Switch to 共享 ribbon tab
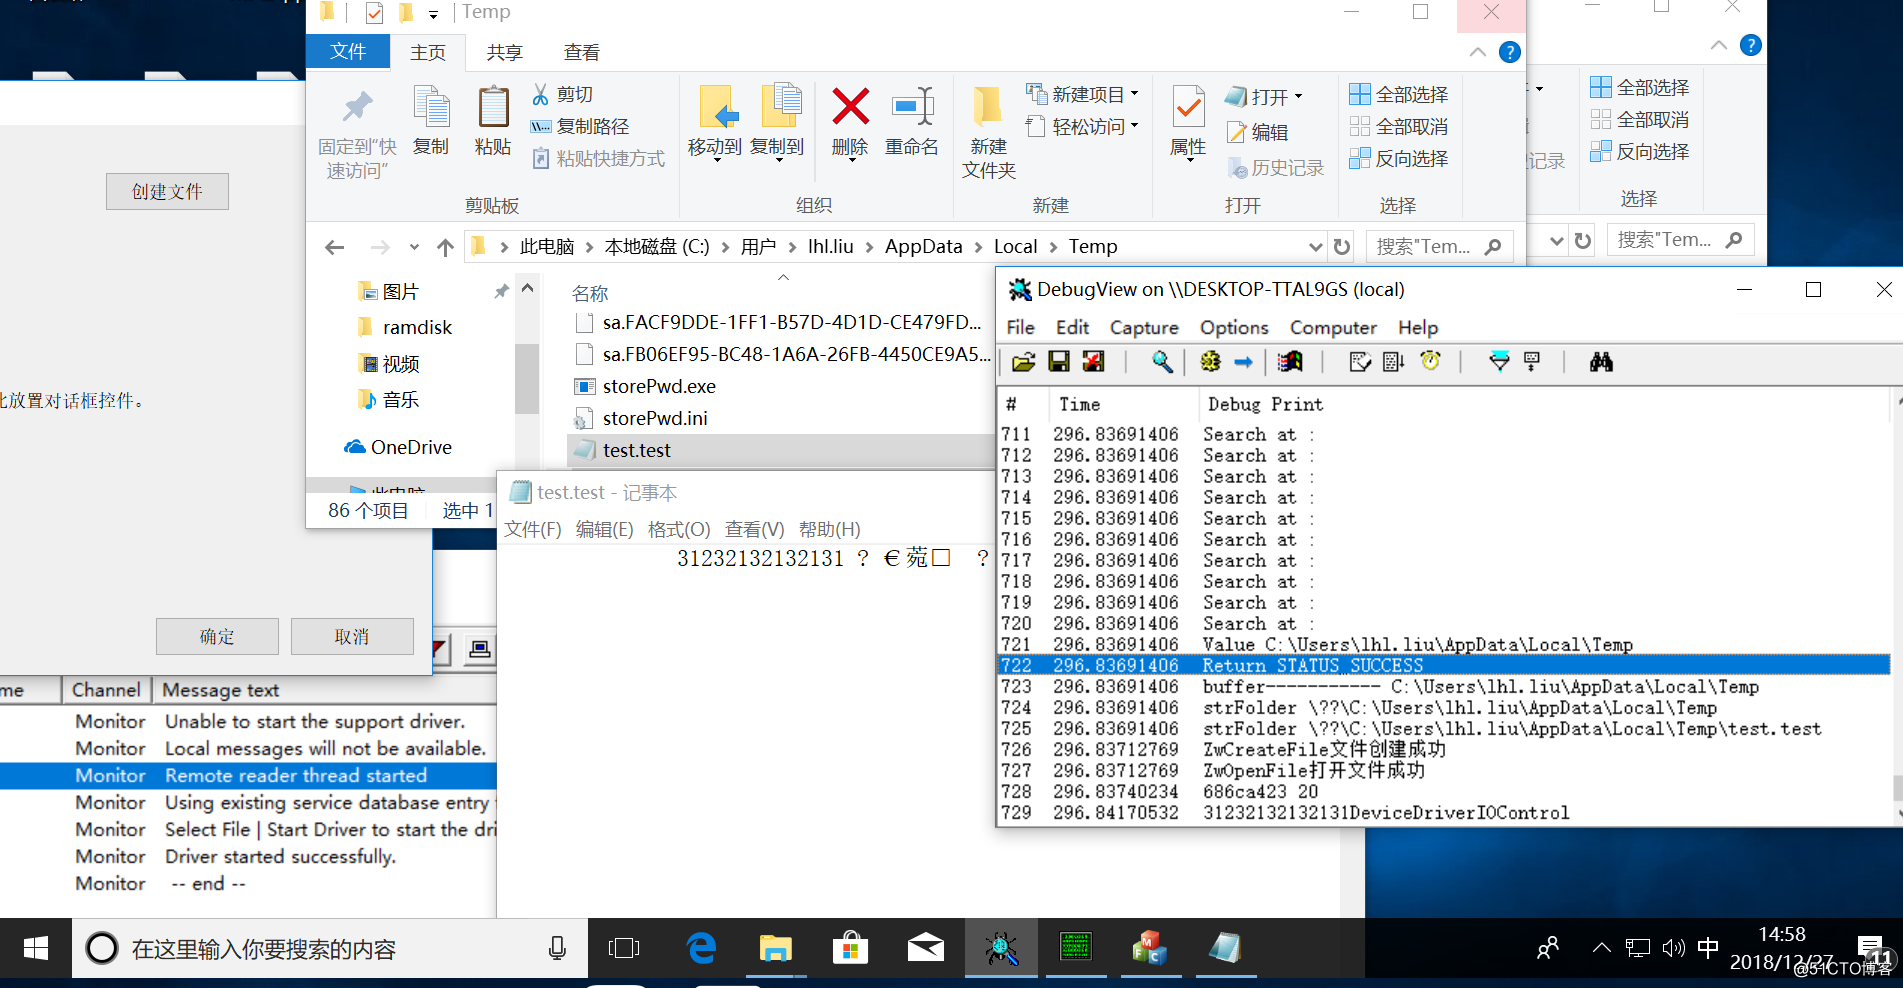 [504, 52]
